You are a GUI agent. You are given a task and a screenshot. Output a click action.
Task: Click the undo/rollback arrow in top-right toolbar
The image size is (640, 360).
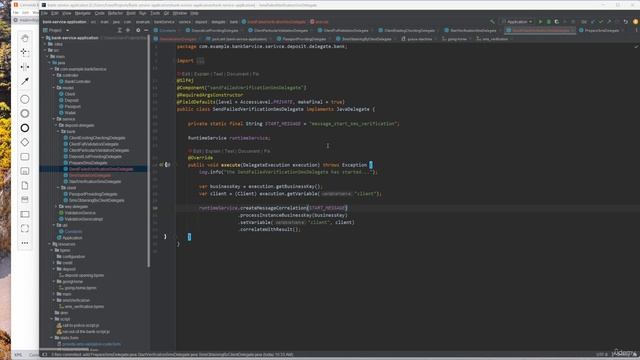pyautogui.click(x=626, y=22)
